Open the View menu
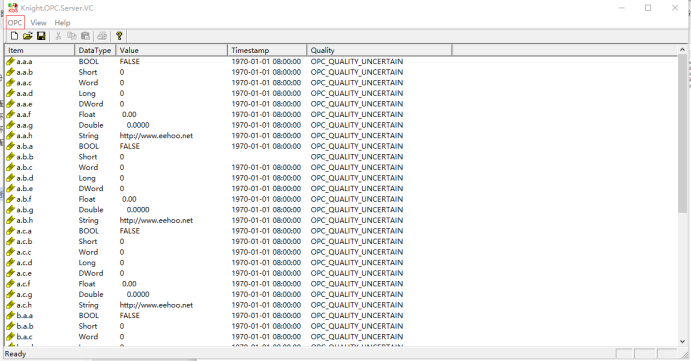Image resolution: width=691 pixels, height=361 pixels. point(38,22)
